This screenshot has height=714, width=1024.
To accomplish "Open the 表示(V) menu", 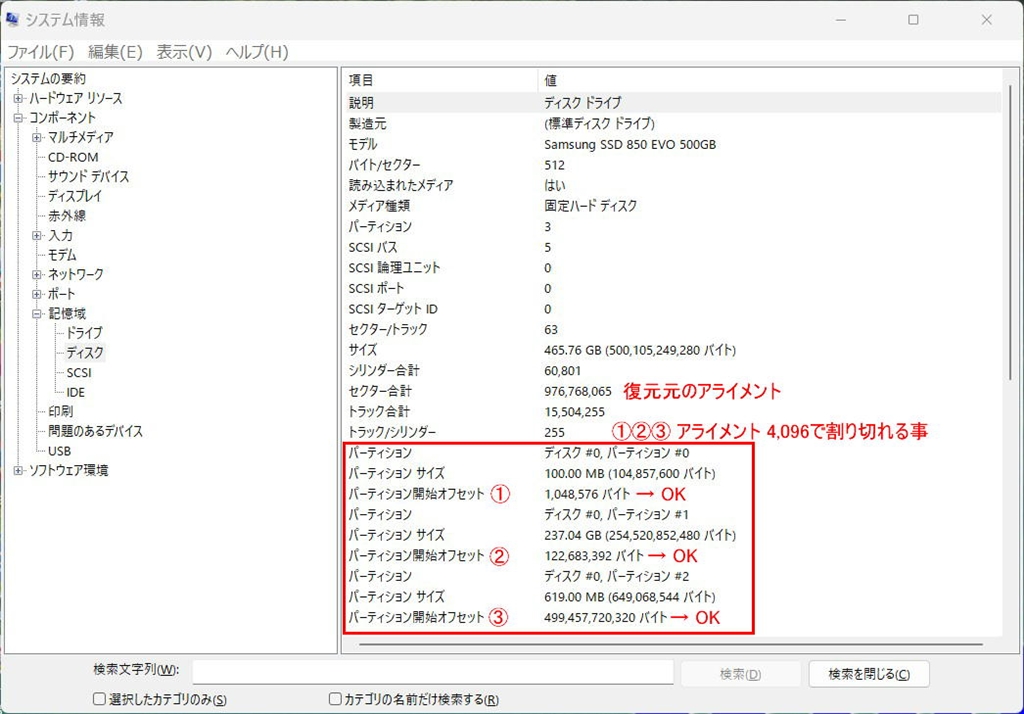I will 184,52.
